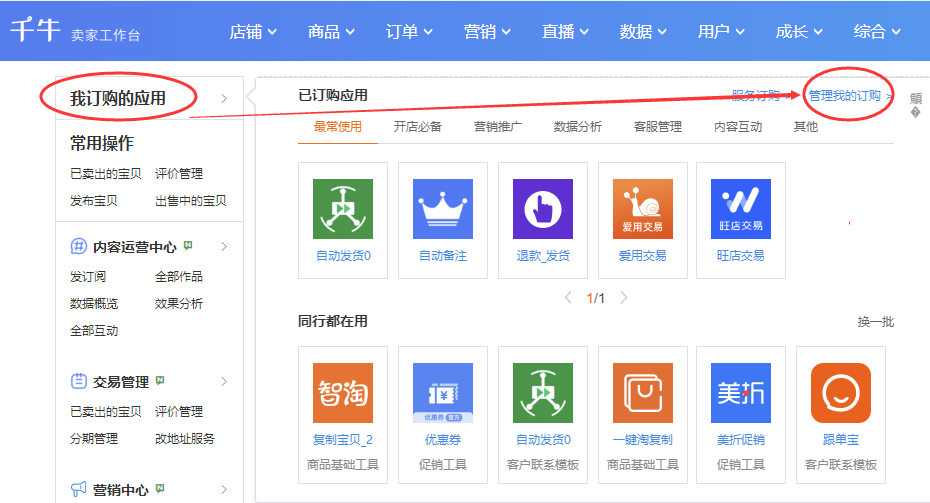Click the 管理我的订购 link
Screen dimensions: 930x503
[845, 96]
